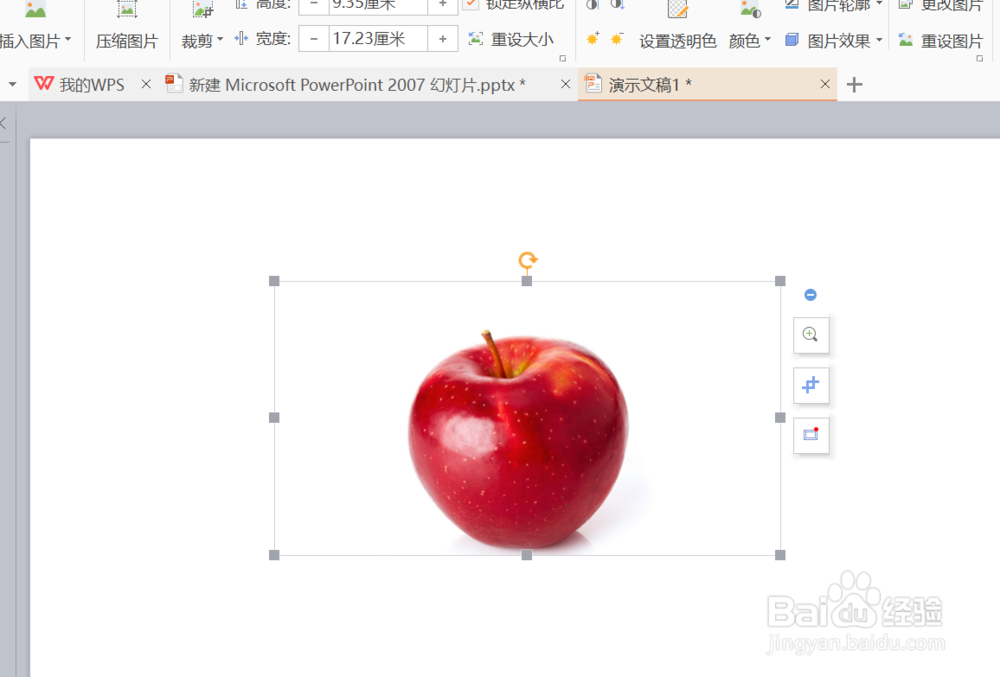Decrease brightness with the sun-minus icon
The height and width of the screenshot is (677, 1000).
[617, 39]
